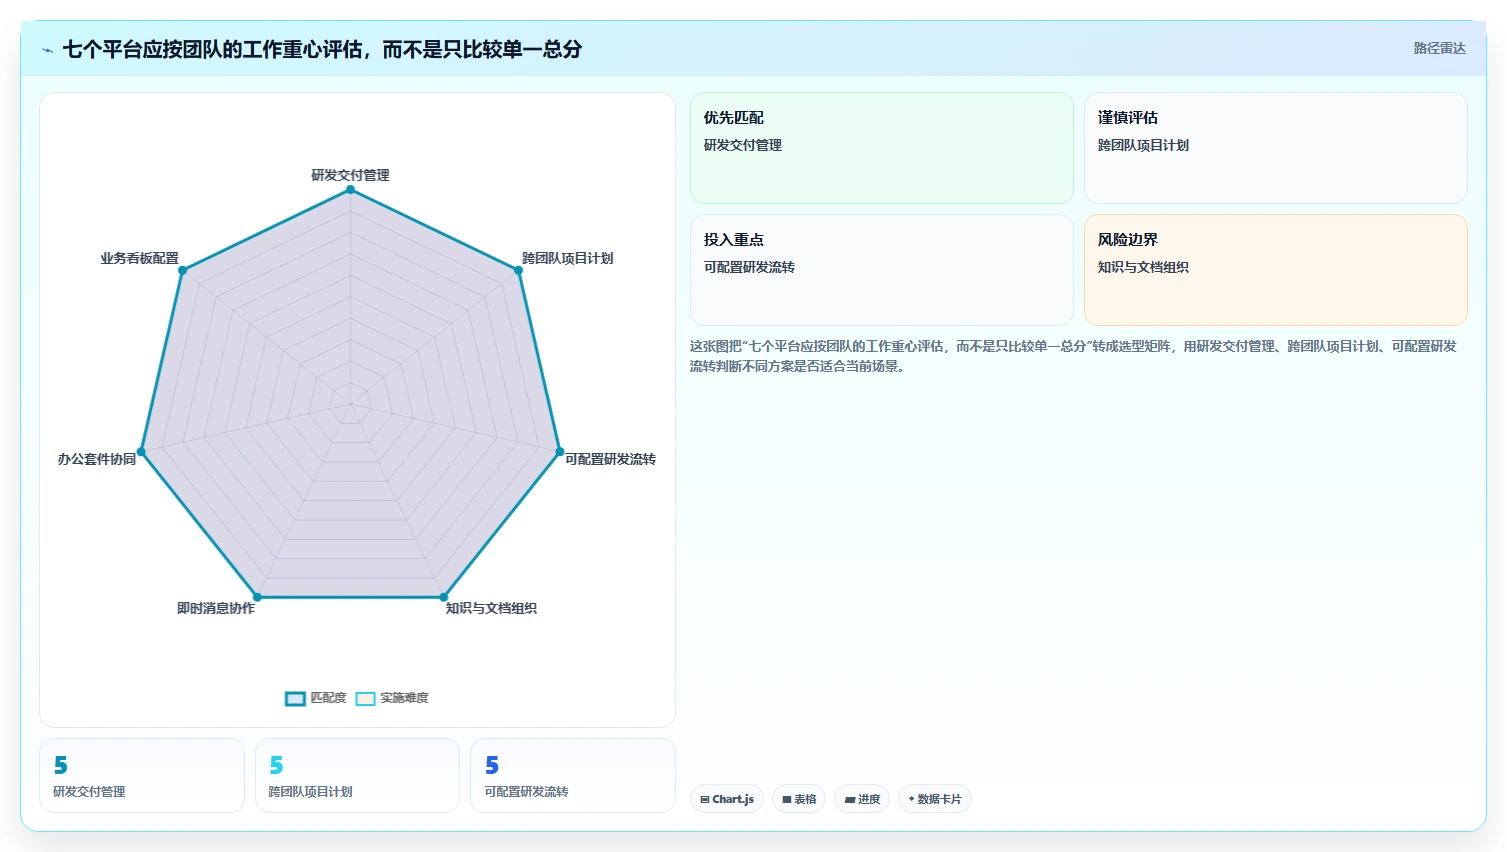The image size is (1507, 852).
Task: Click the 可配置研发流转 radar axis label
Action: 610,459
